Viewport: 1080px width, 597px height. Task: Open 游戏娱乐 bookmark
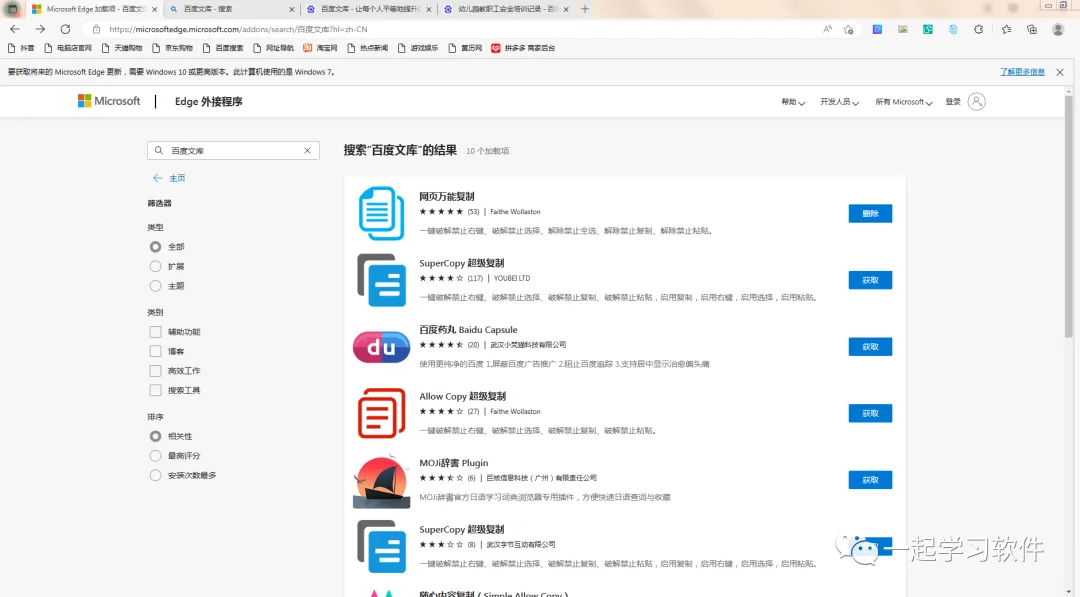pyautogui.click(x=418, y=48)
